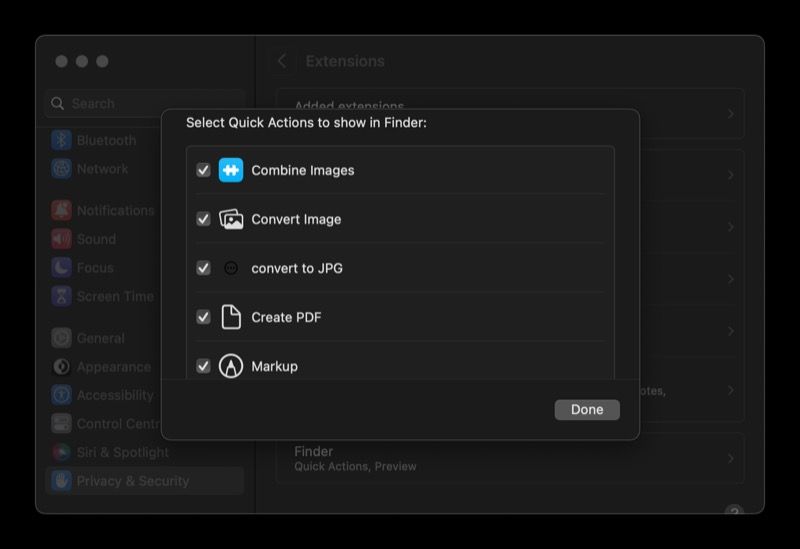The height and width of the screenshot is (549, 800).
Task: Click the Notifications bell sidebar icon
Action: 61,211
